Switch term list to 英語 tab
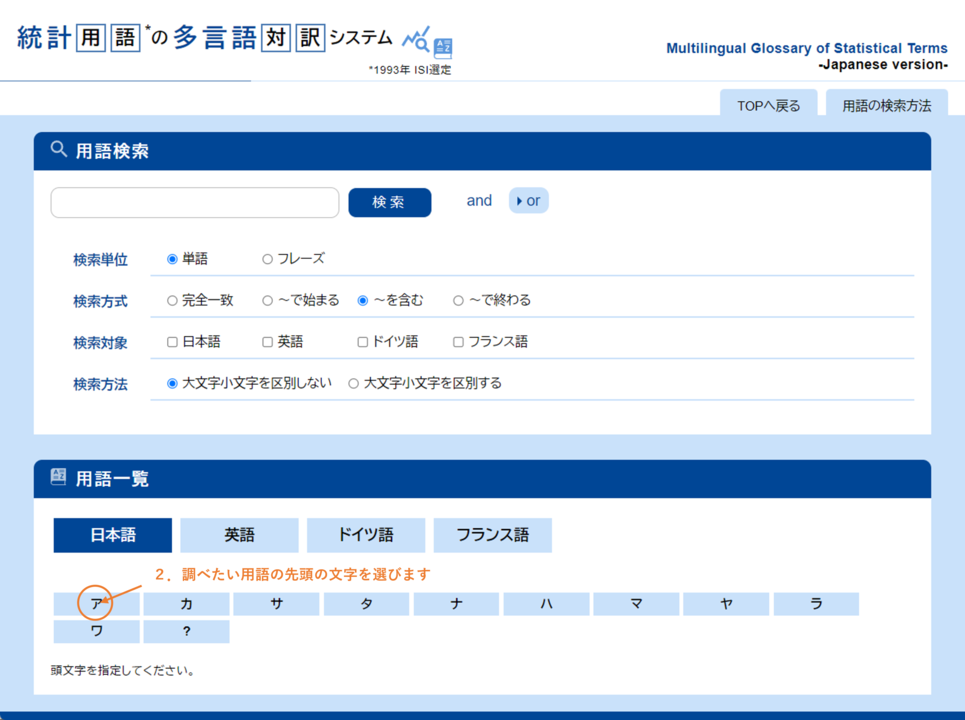 pyautogui.click(x=239, y=535)
